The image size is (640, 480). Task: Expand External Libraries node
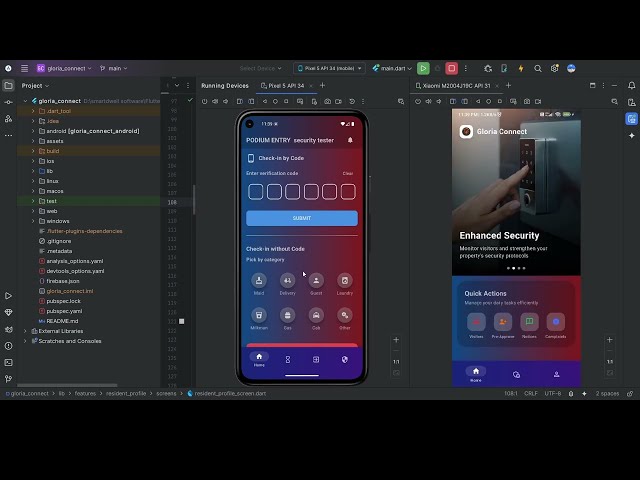25,331
